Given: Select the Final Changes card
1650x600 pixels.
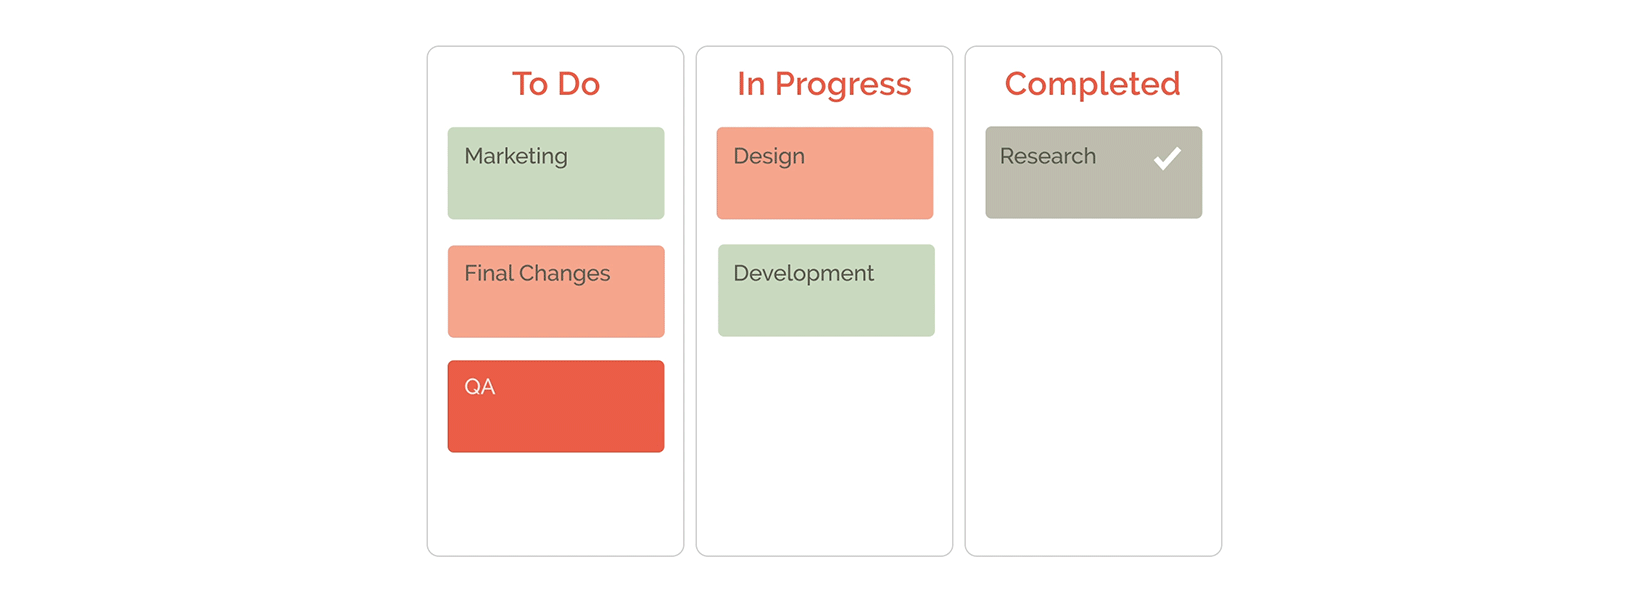Looking at the screenshot, I should pos(556,291).
